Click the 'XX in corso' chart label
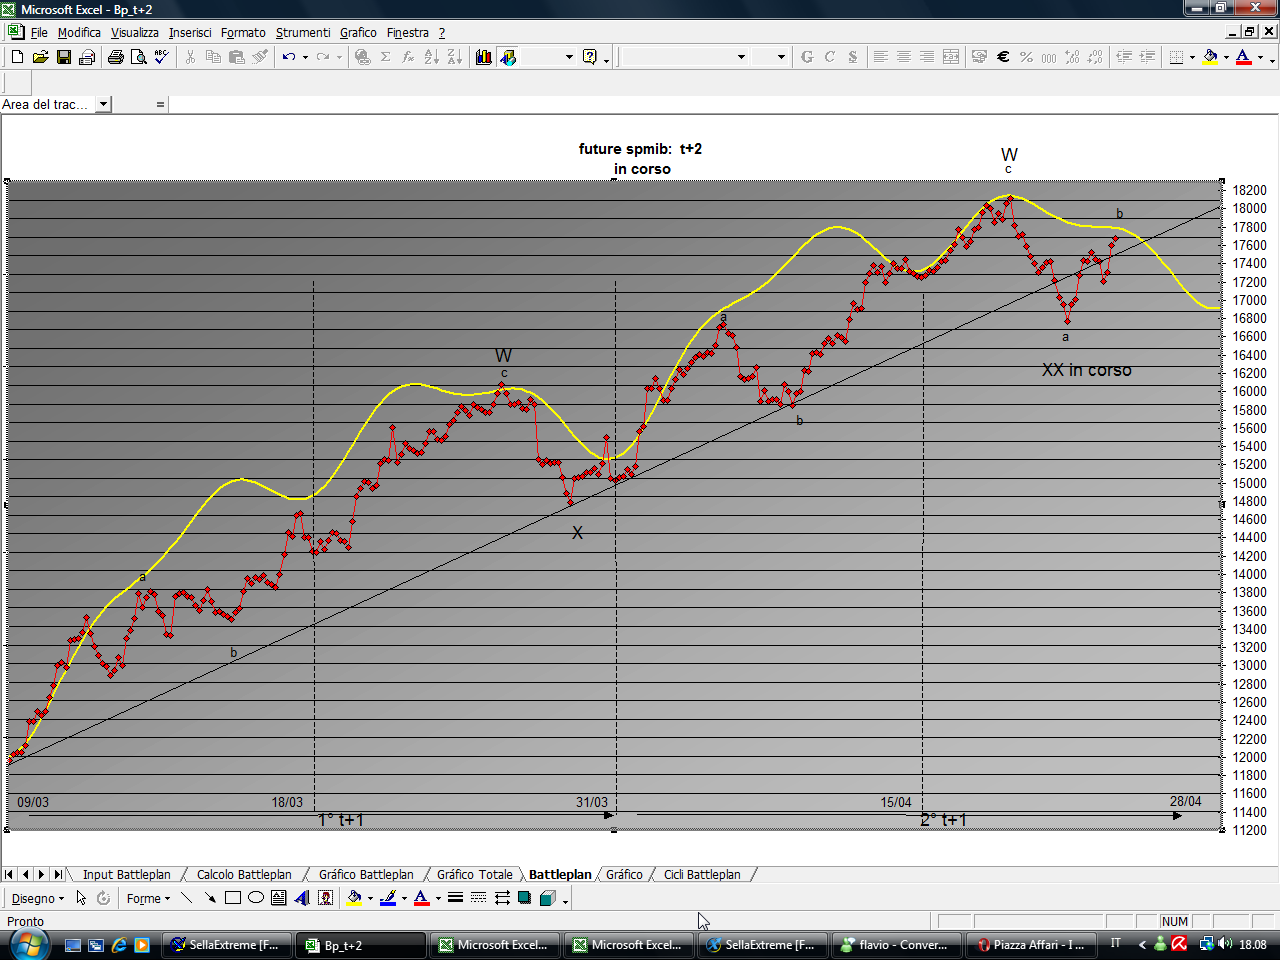The width and height of the screenshot is (1280, 960). (1086, 370)
